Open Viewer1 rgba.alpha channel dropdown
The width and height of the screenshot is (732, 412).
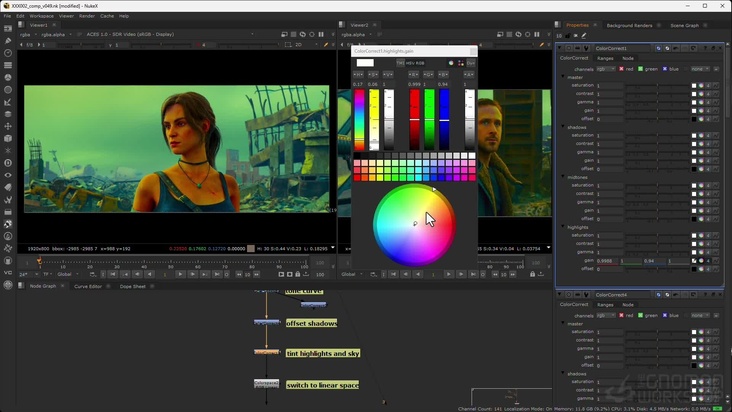56,35
